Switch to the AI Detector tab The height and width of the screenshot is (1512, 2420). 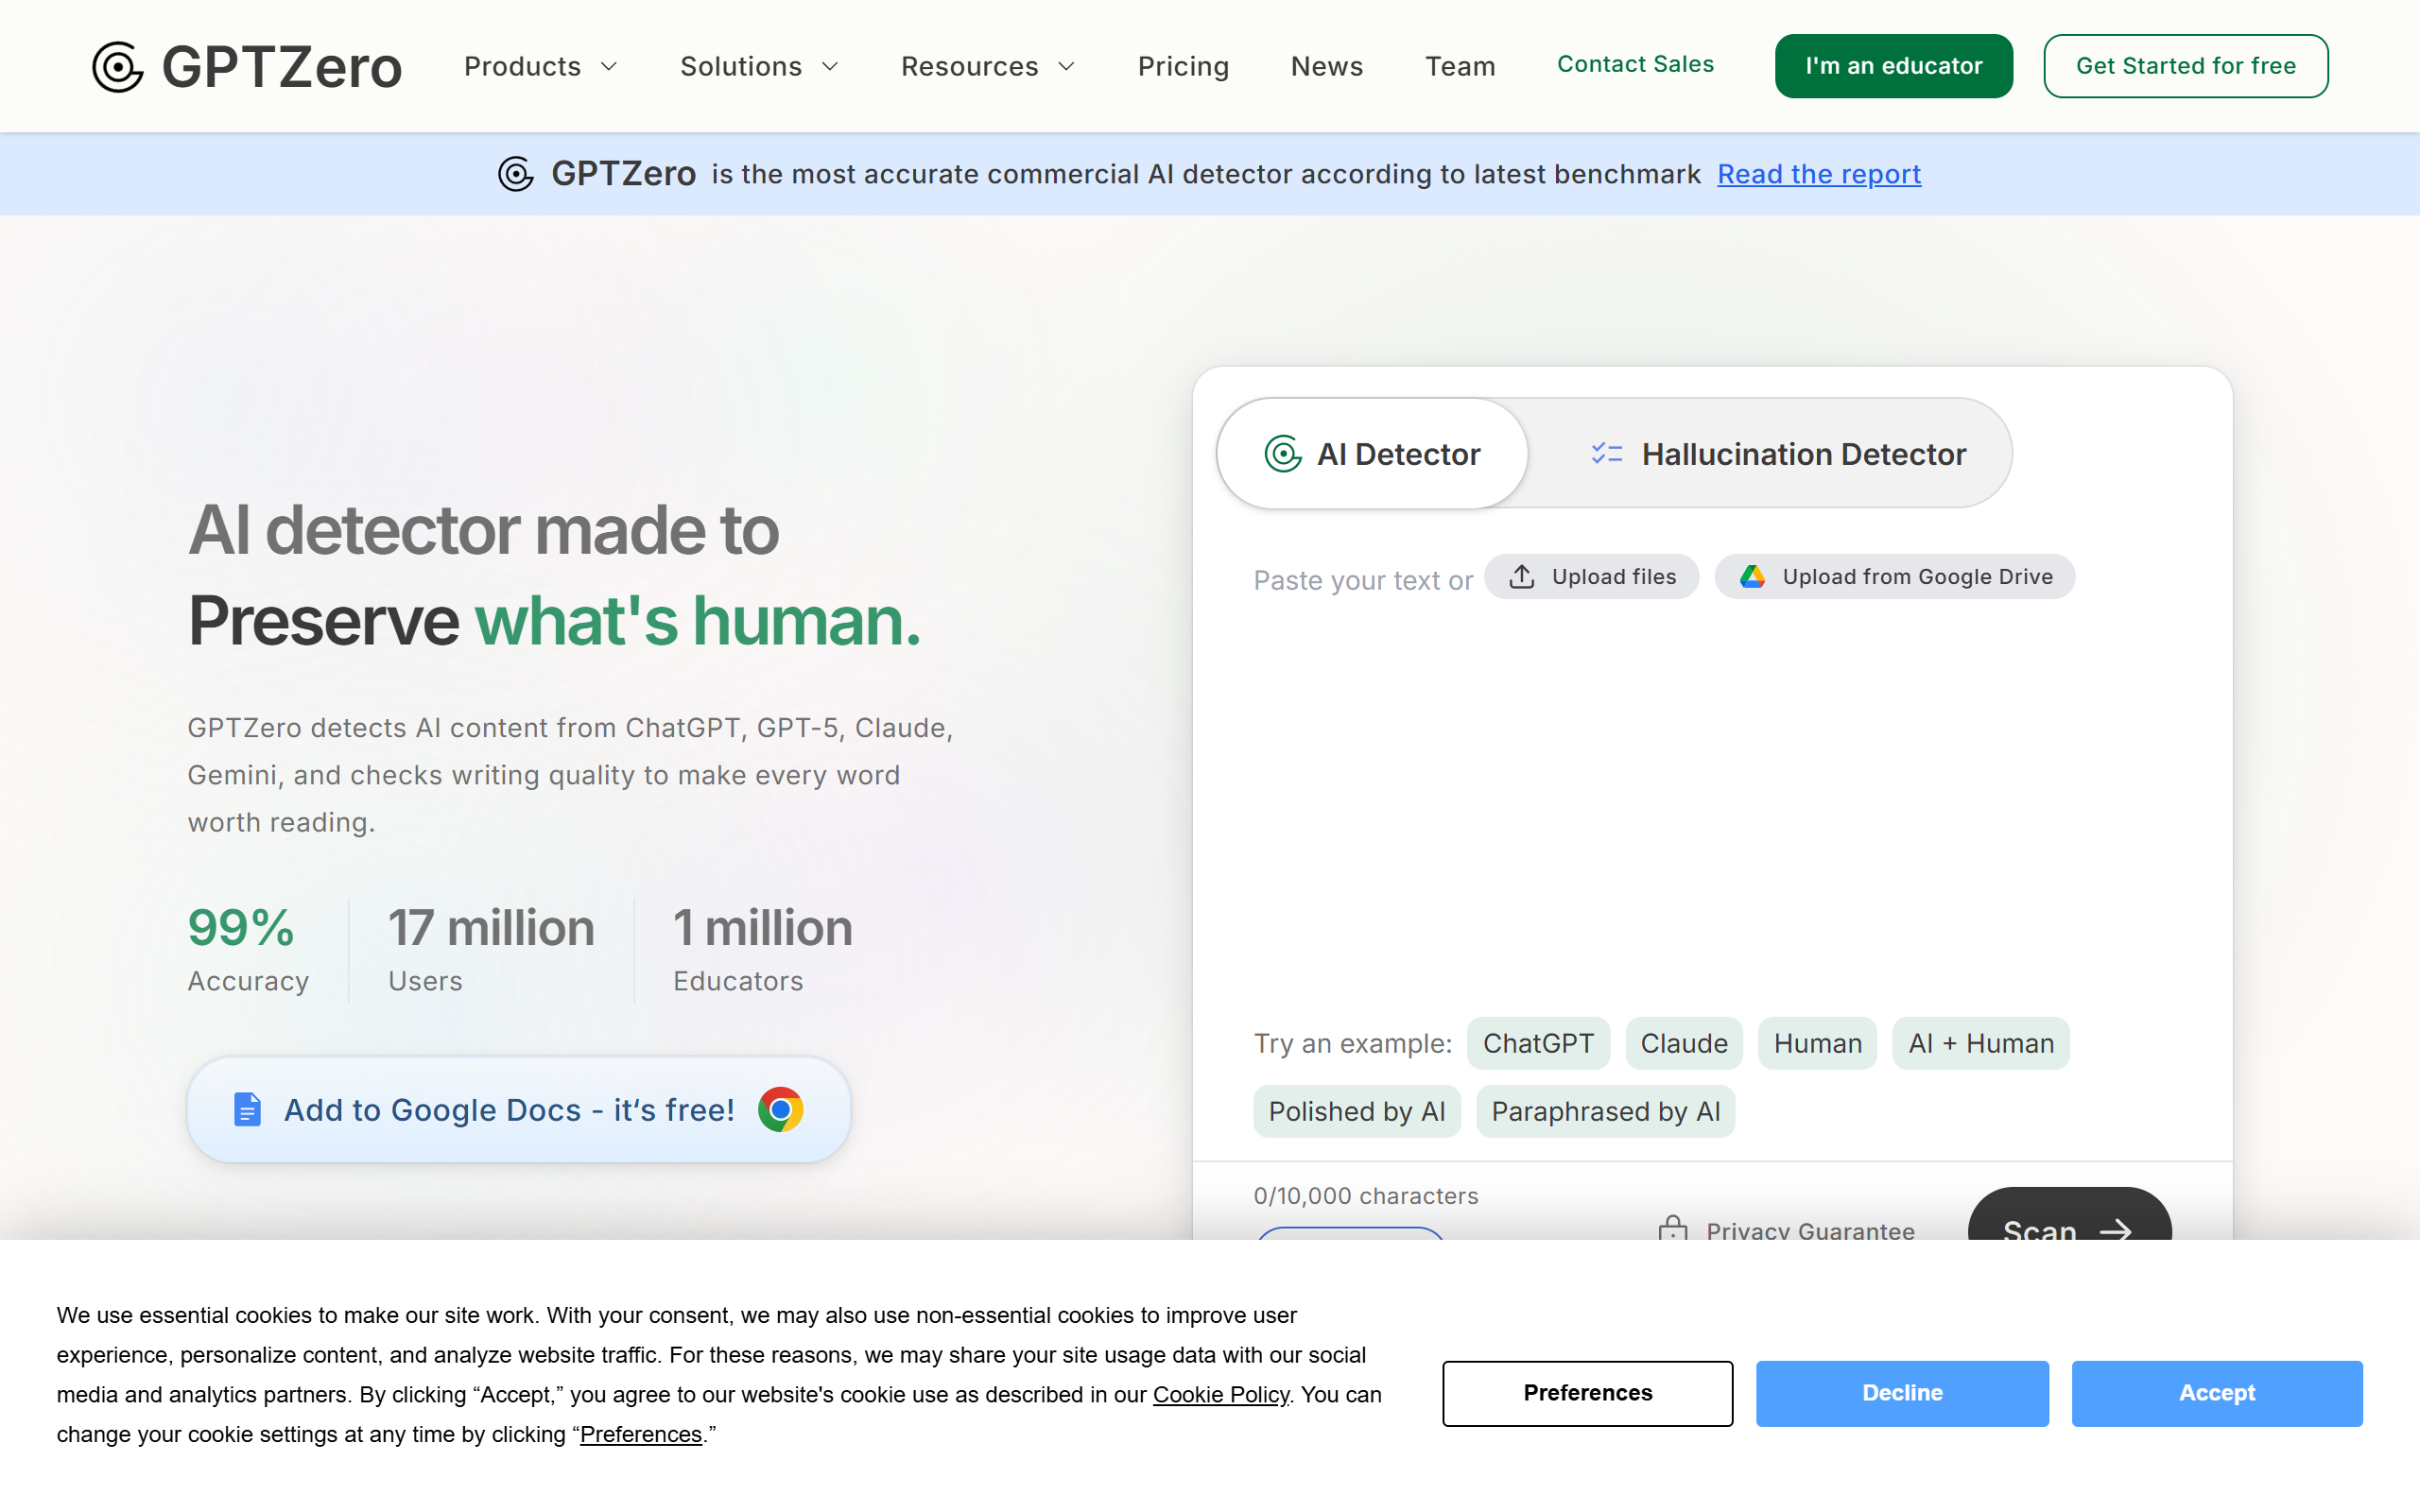1372,454
